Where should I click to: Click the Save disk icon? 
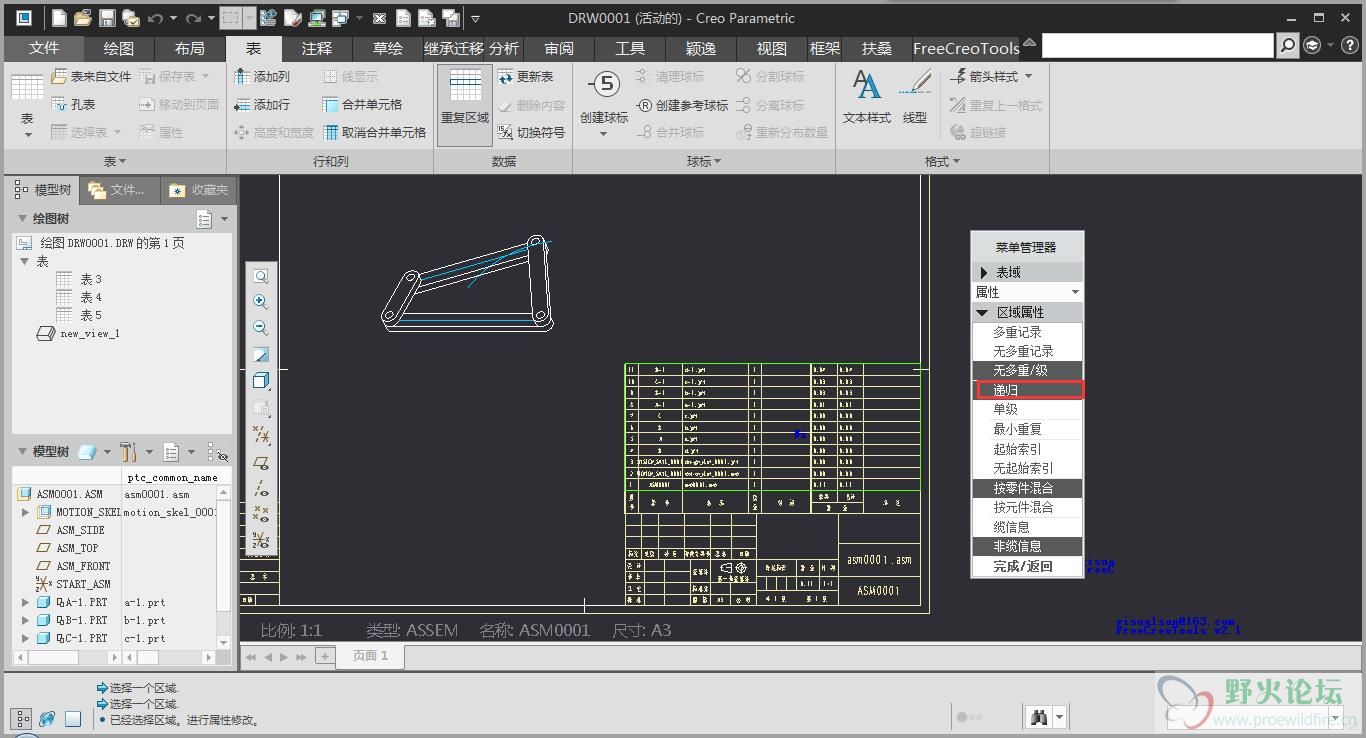(x=107, y=18)
